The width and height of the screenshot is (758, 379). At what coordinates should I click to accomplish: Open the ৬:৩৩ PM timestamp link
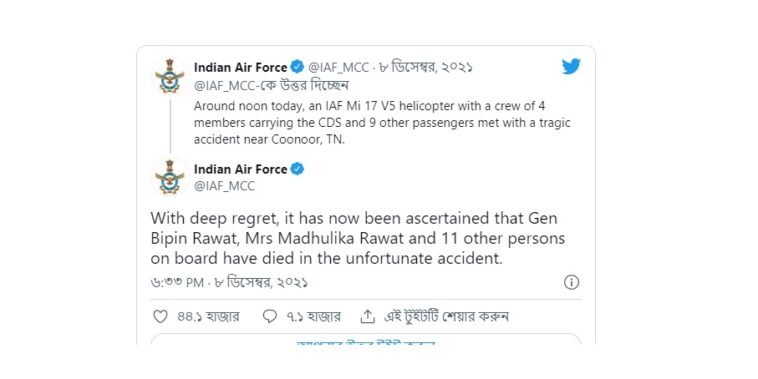point(177,283)
